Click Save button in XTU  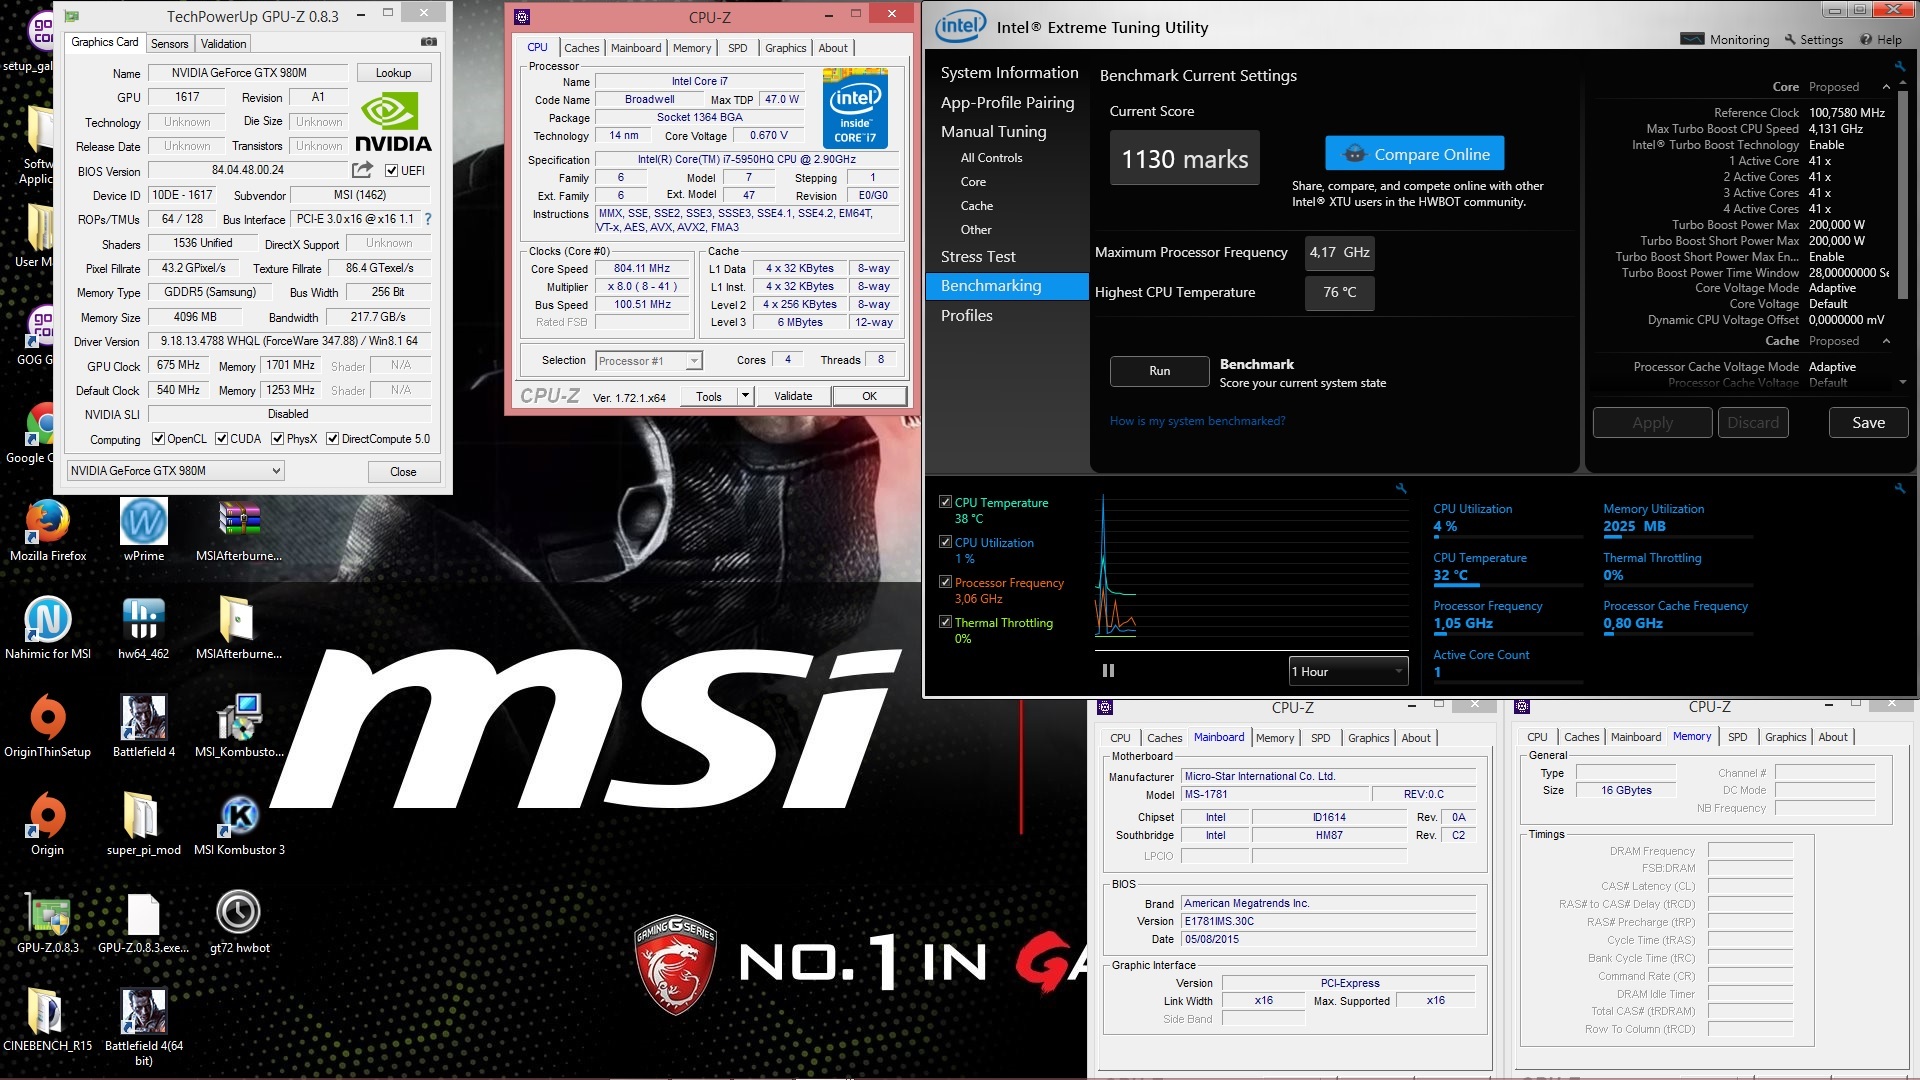(1868, 423)
